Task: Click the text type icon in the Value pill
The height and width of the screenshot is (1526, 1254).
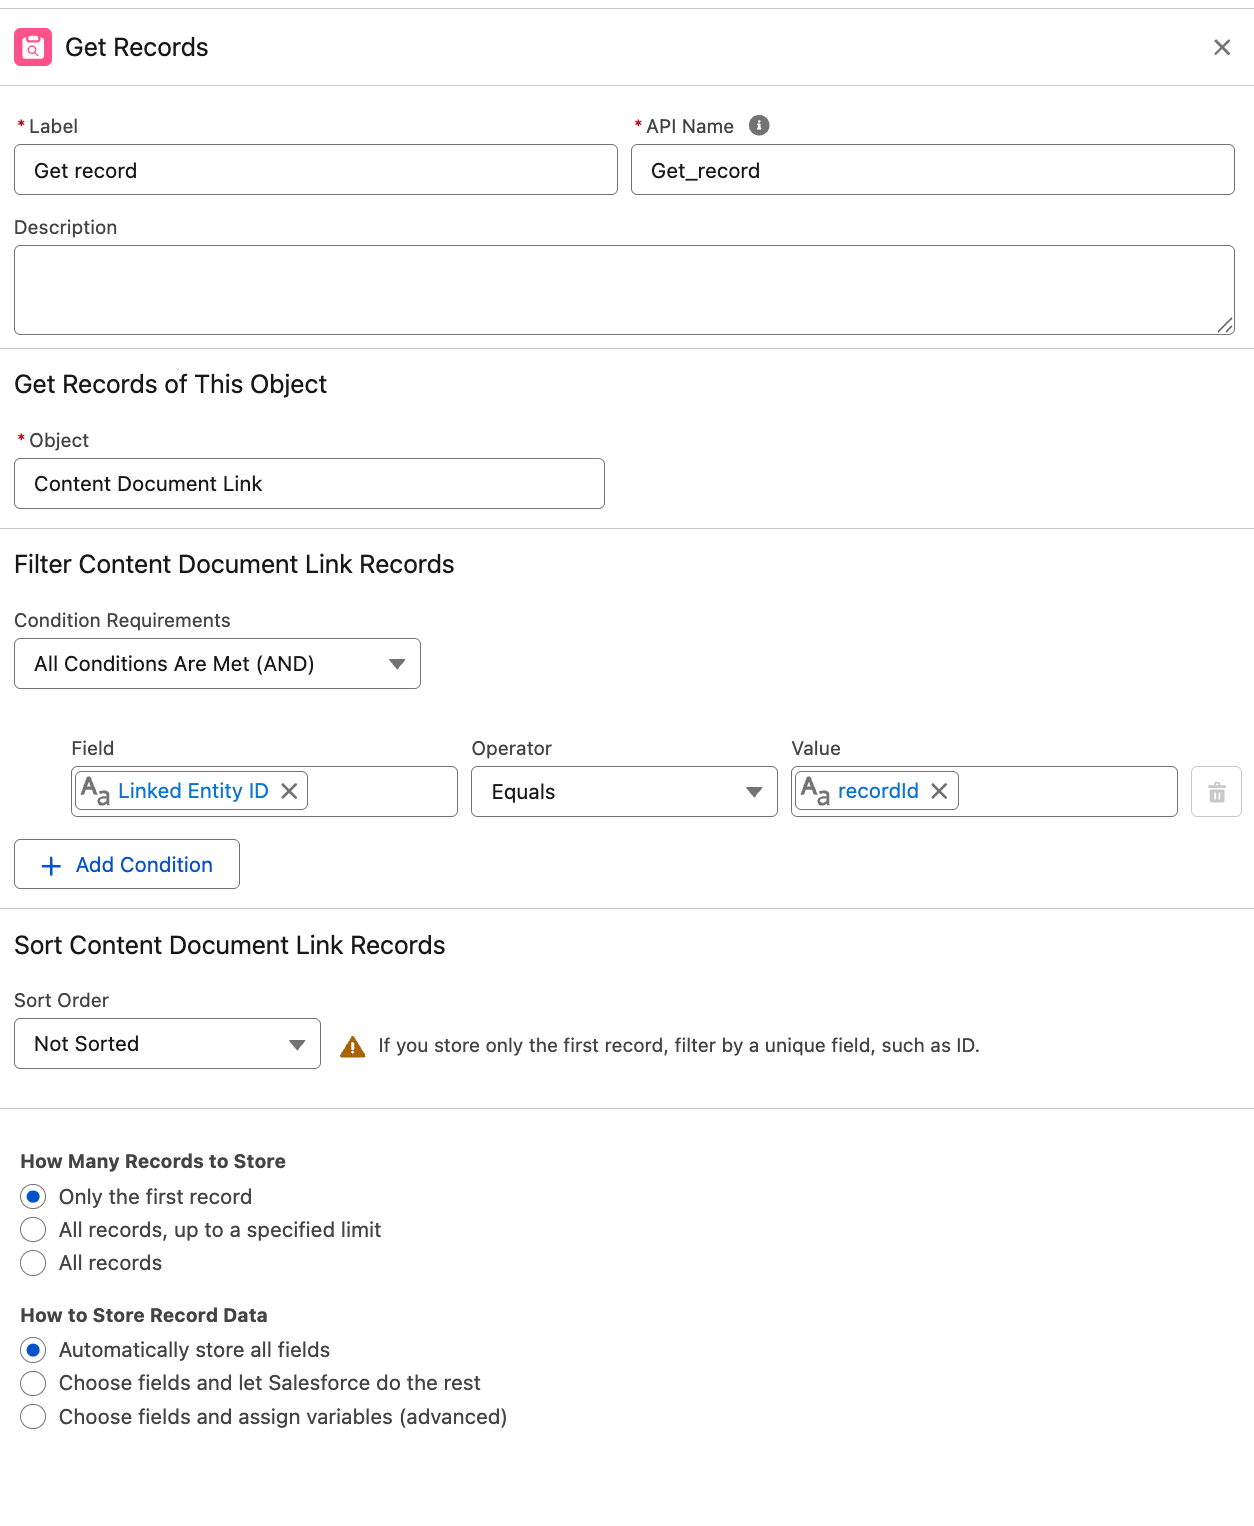Action: click(x=815, y=791)
